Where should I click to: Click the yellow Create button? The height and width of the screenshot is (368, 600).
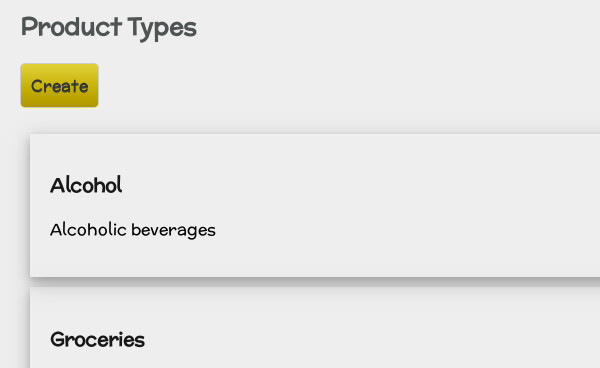click(x=59, y=86)
